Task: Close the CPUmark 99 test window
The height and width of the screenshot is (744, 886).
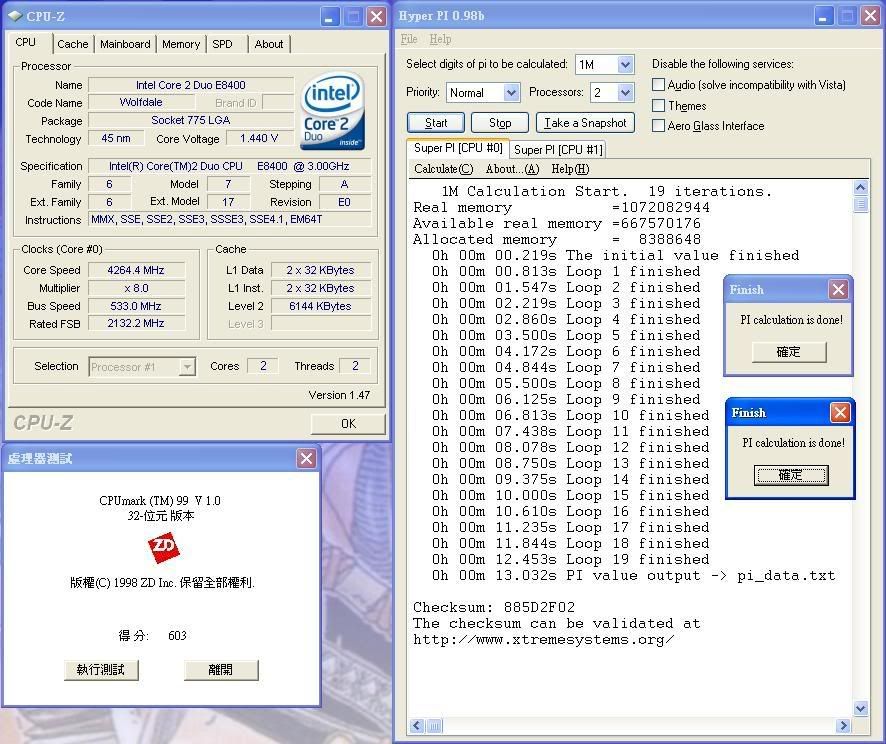Action: (x=306, y=458)
